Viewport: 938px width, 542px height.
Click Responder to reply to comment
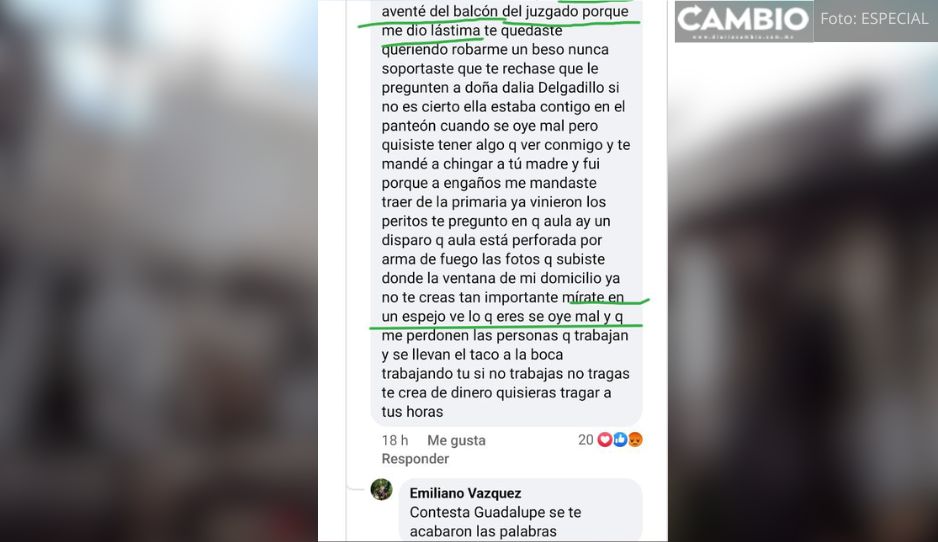click(415, 459)
